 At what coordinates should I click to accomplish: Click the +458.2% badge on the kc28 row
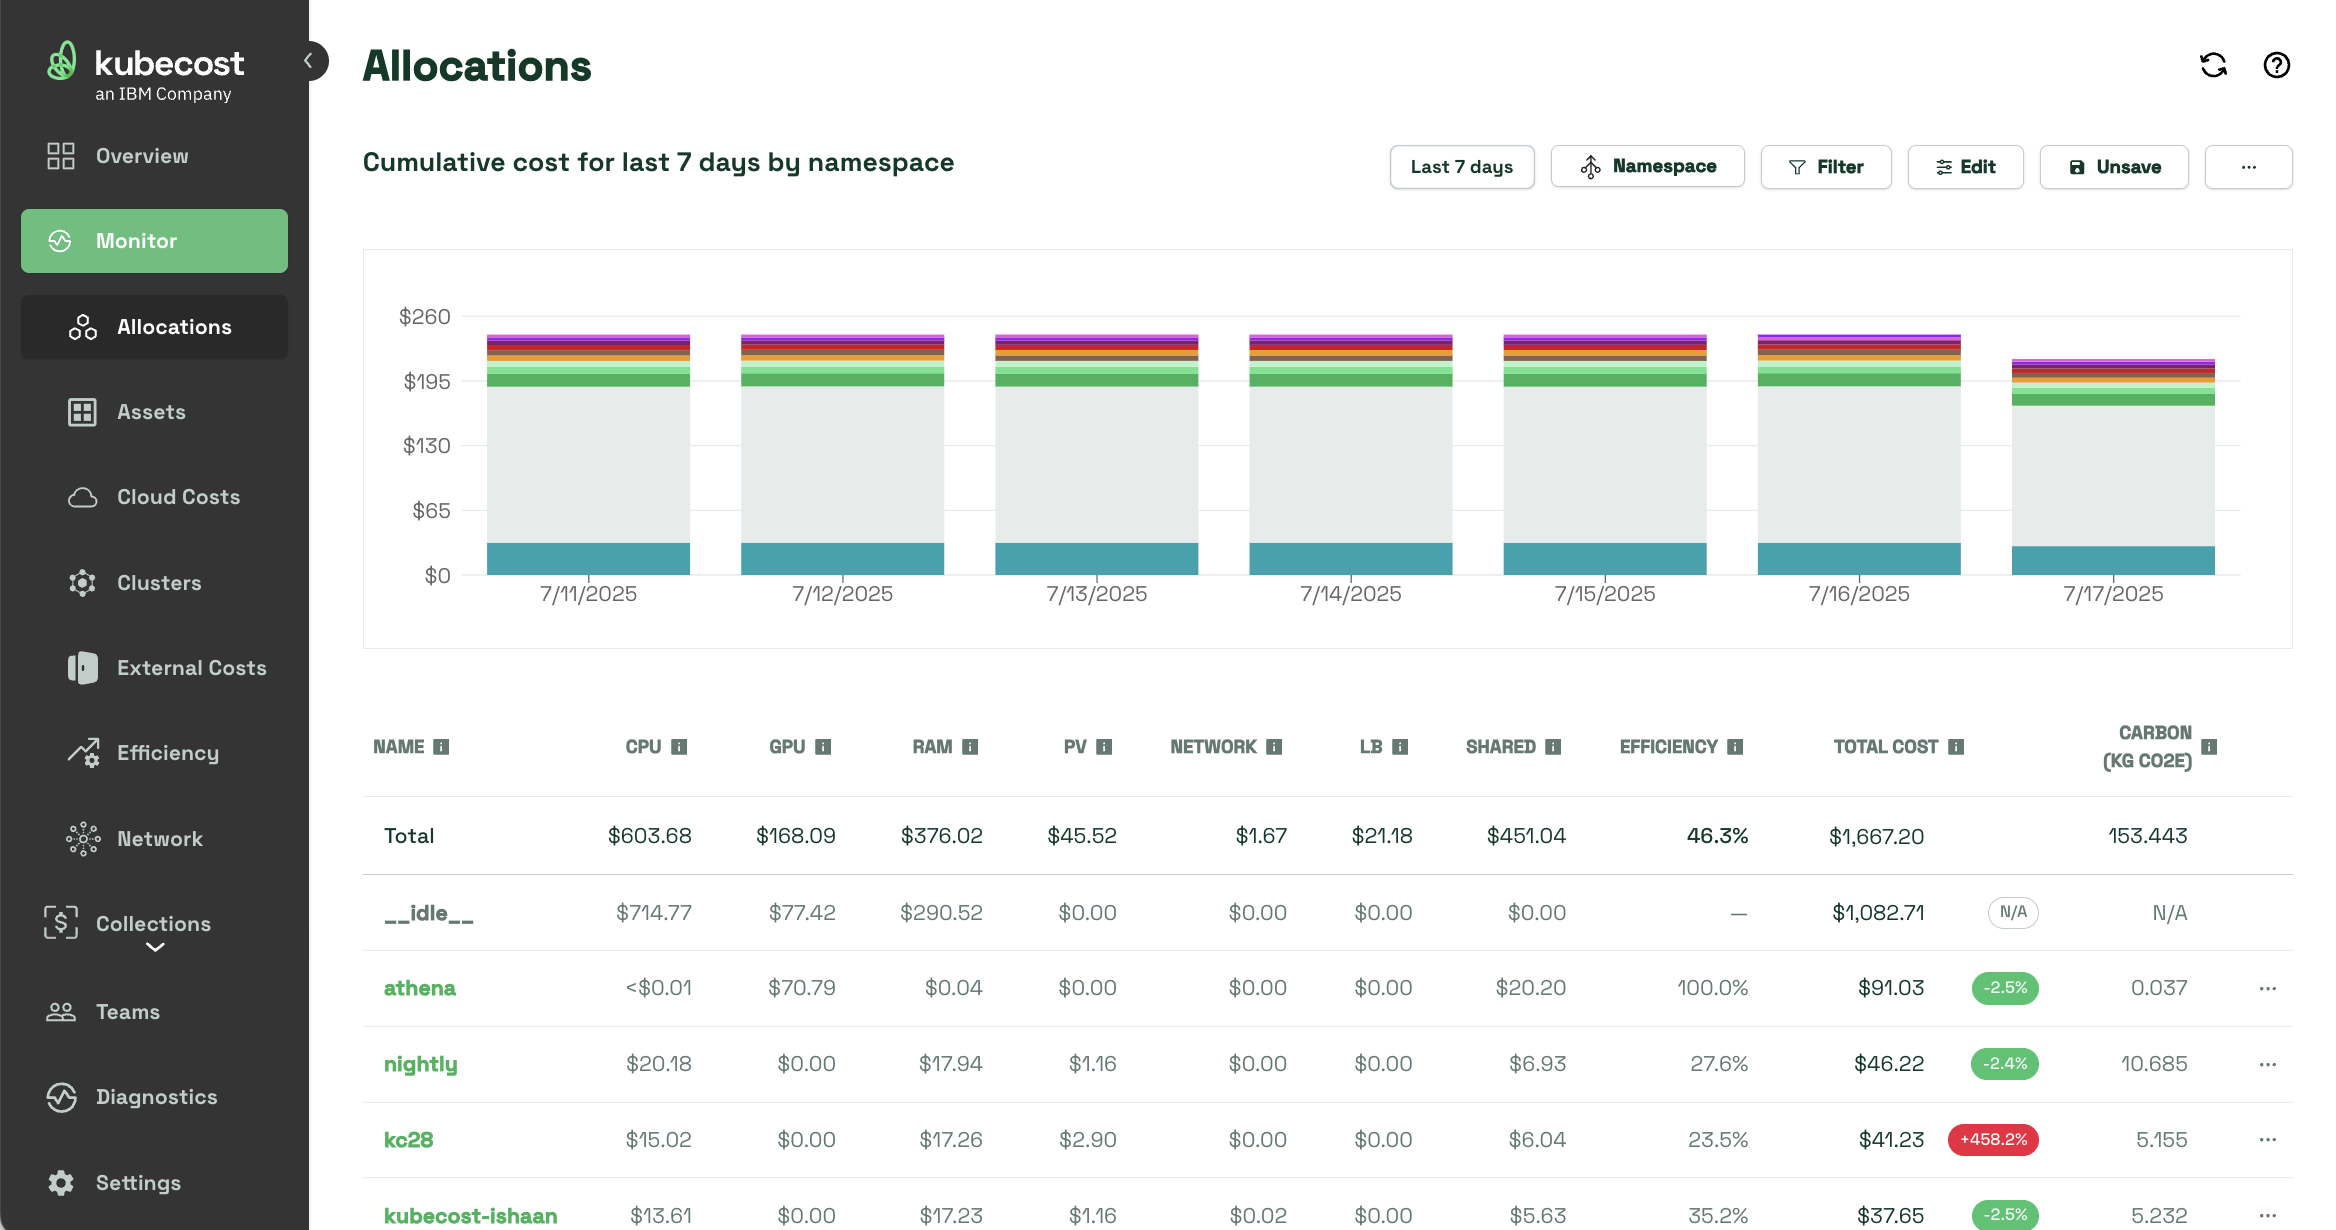coord(1992,1140)
